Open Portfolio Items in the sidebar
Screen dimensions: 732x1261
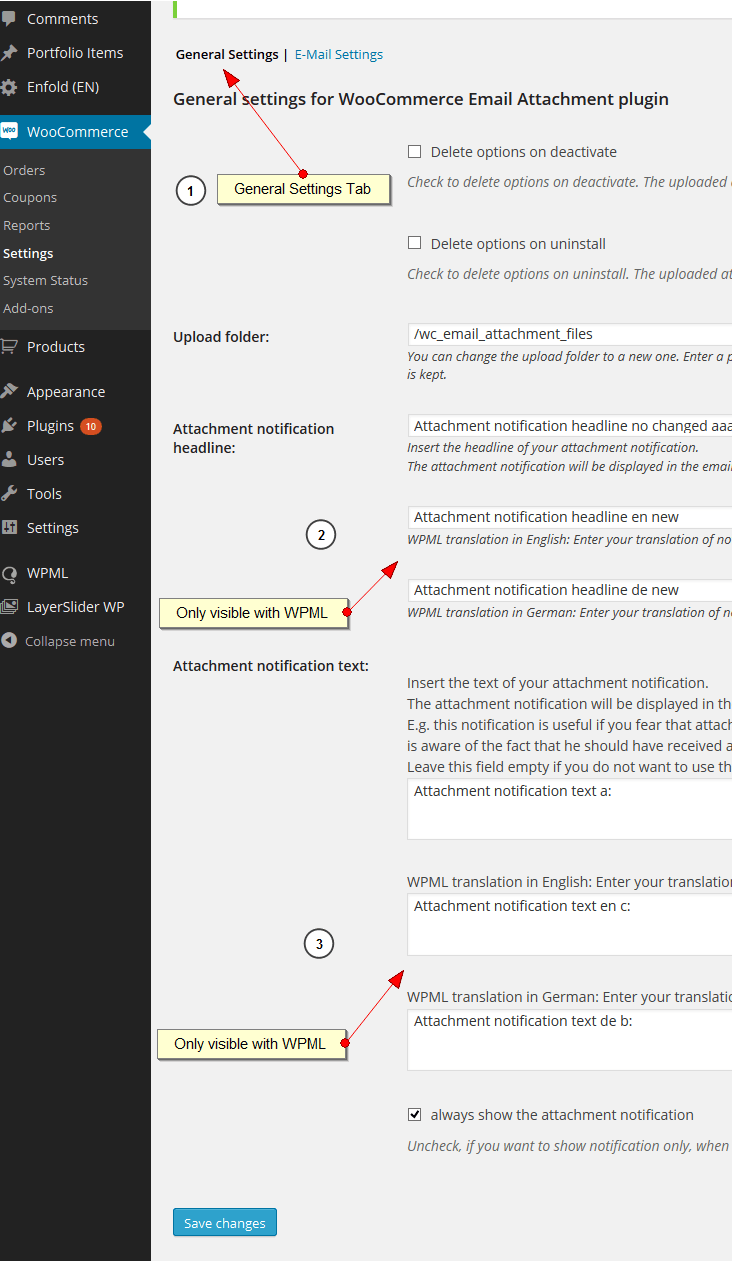coord(75,53)
